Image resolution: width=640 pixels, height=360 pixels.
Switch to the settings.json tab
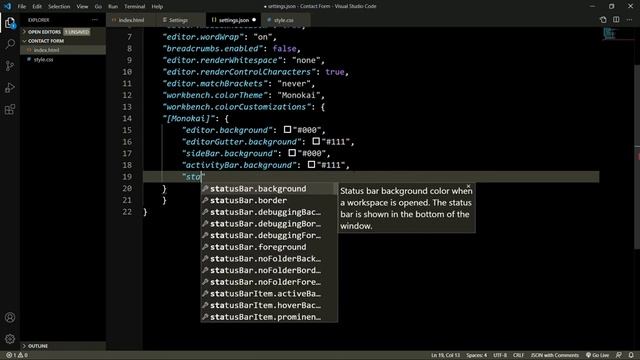click(233, 20)
